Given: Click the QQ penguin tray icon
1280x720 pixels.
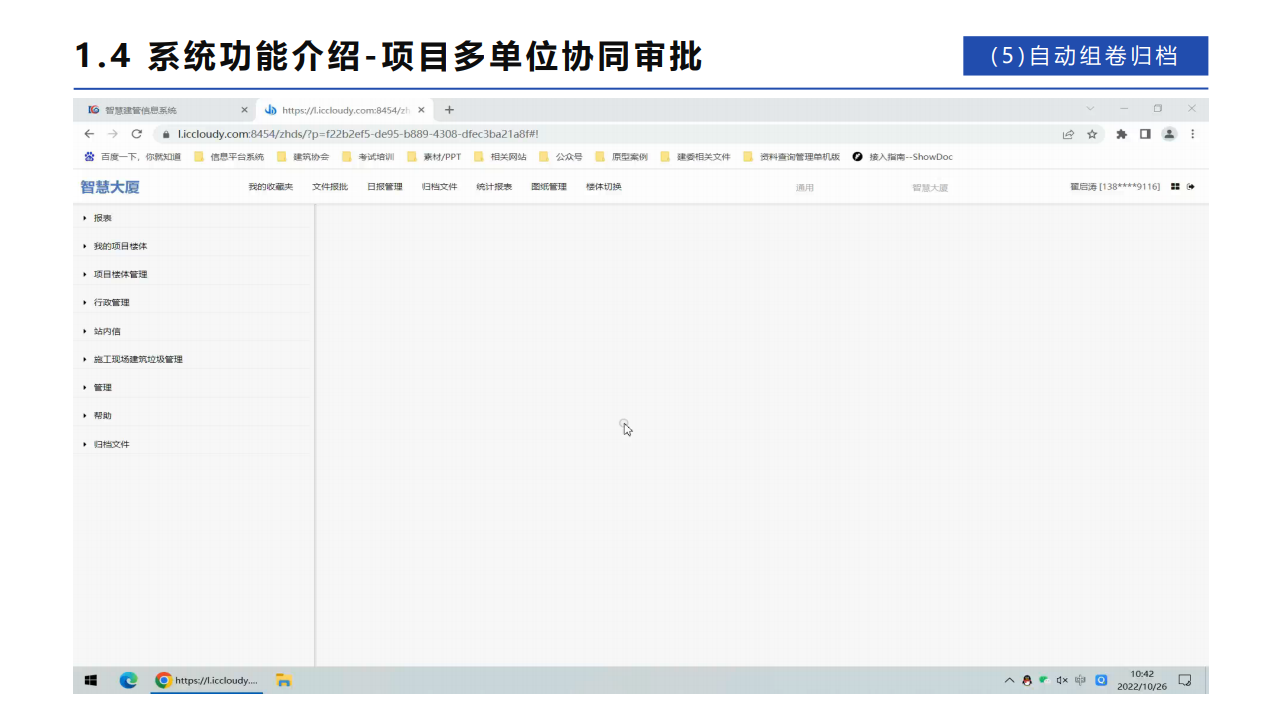Looking at the screenshot, I should pyautogui.click(x=1027, y=680).
